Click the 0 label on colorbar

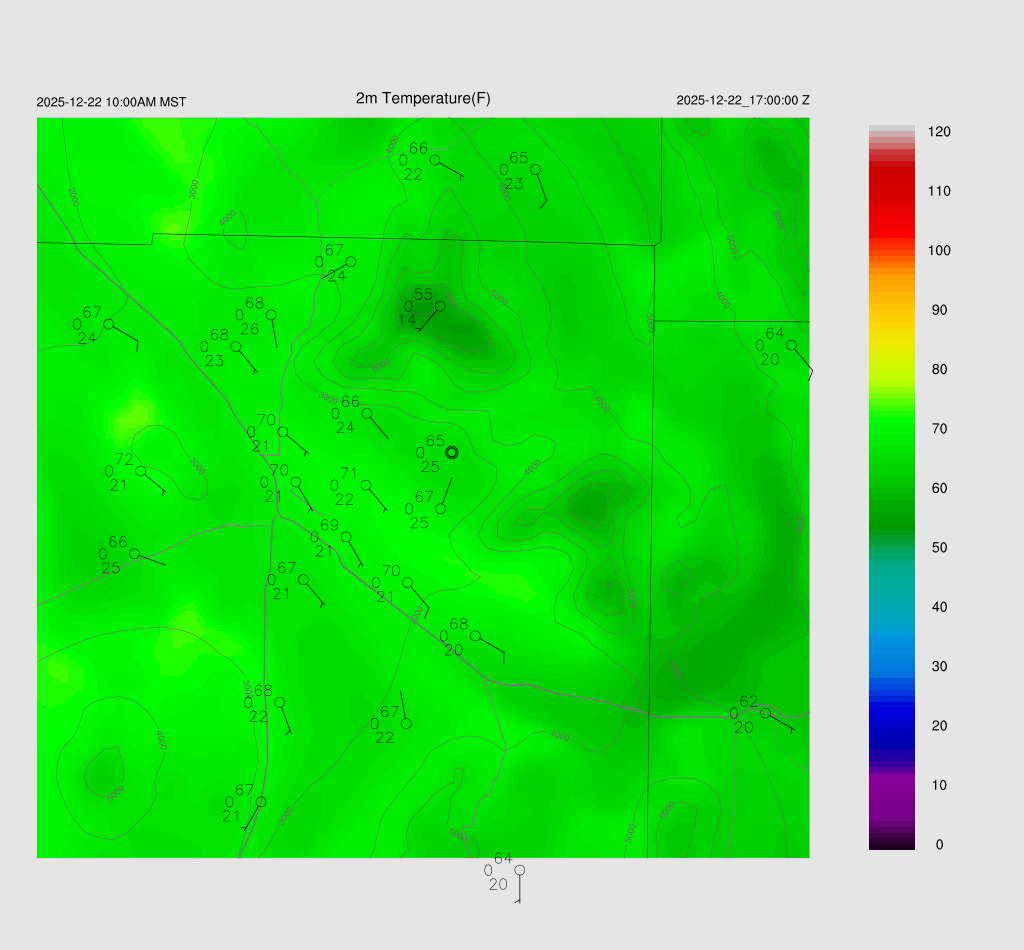pos(939,845)
